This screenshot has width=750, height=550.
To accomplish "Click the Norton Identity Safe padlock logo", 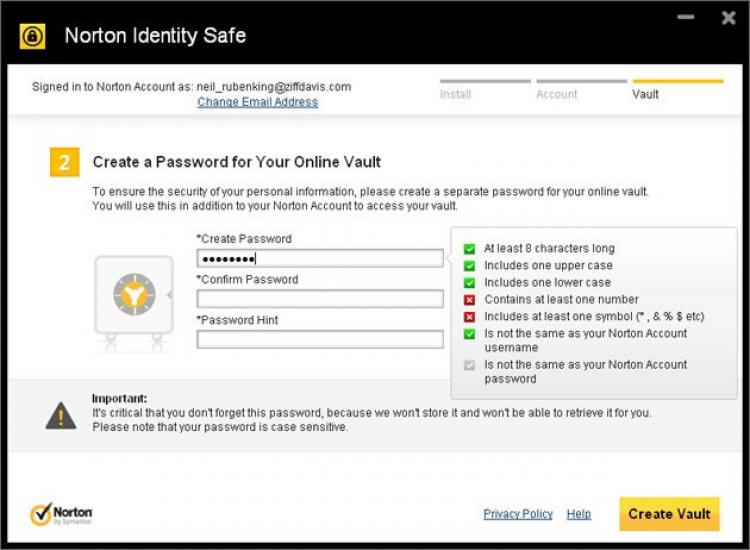I will (x=33, y=36).
